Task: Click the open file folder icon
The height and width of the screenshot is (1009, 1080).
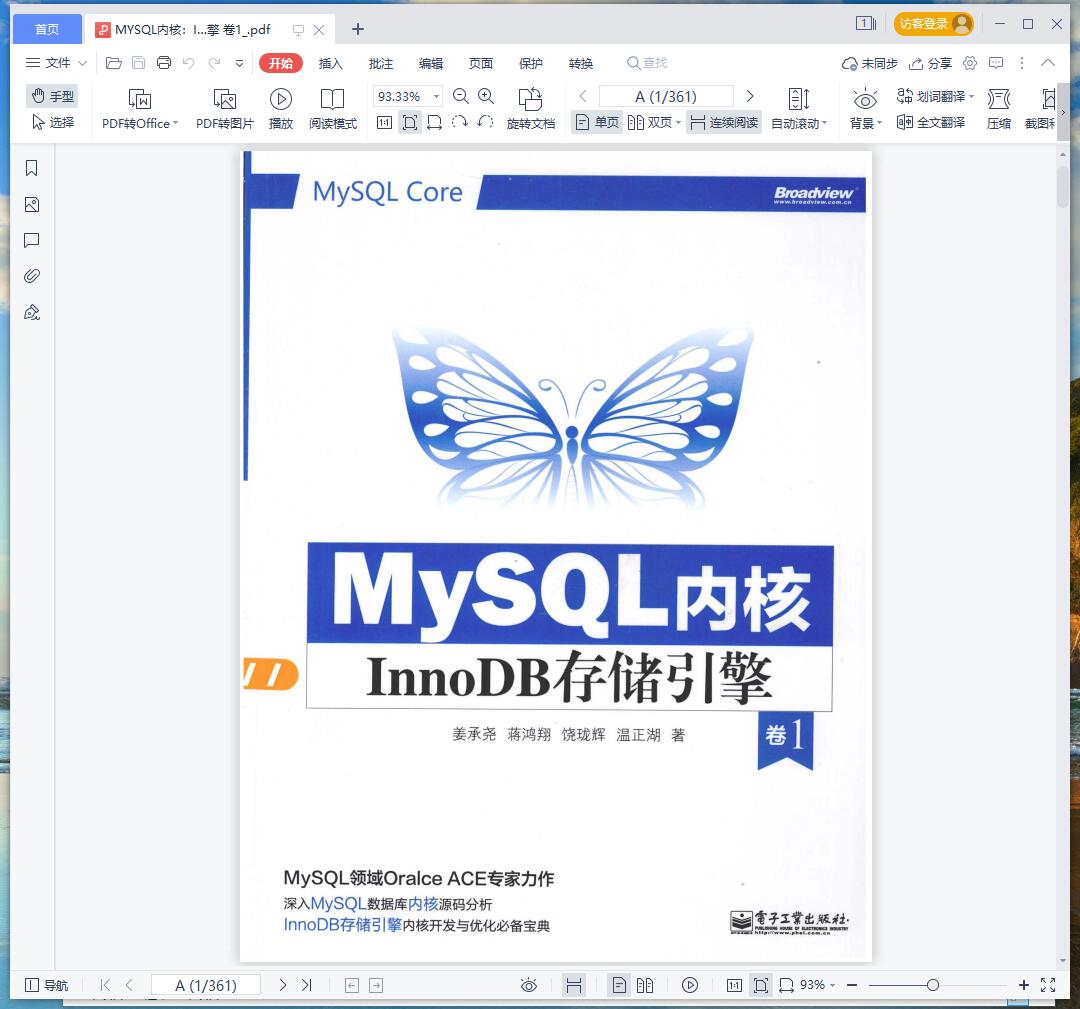Action: (x=114, y=63)
